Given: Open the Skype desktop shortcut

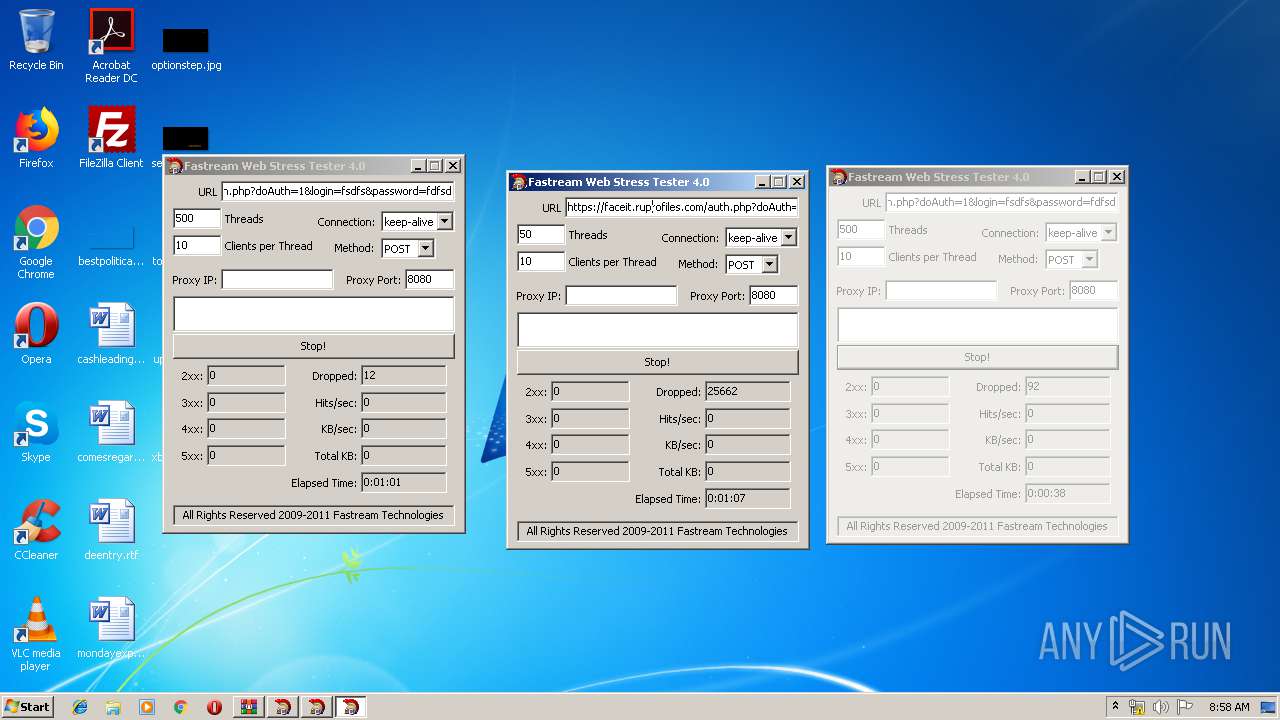Looking at the screenshot, I should (36, 432).
